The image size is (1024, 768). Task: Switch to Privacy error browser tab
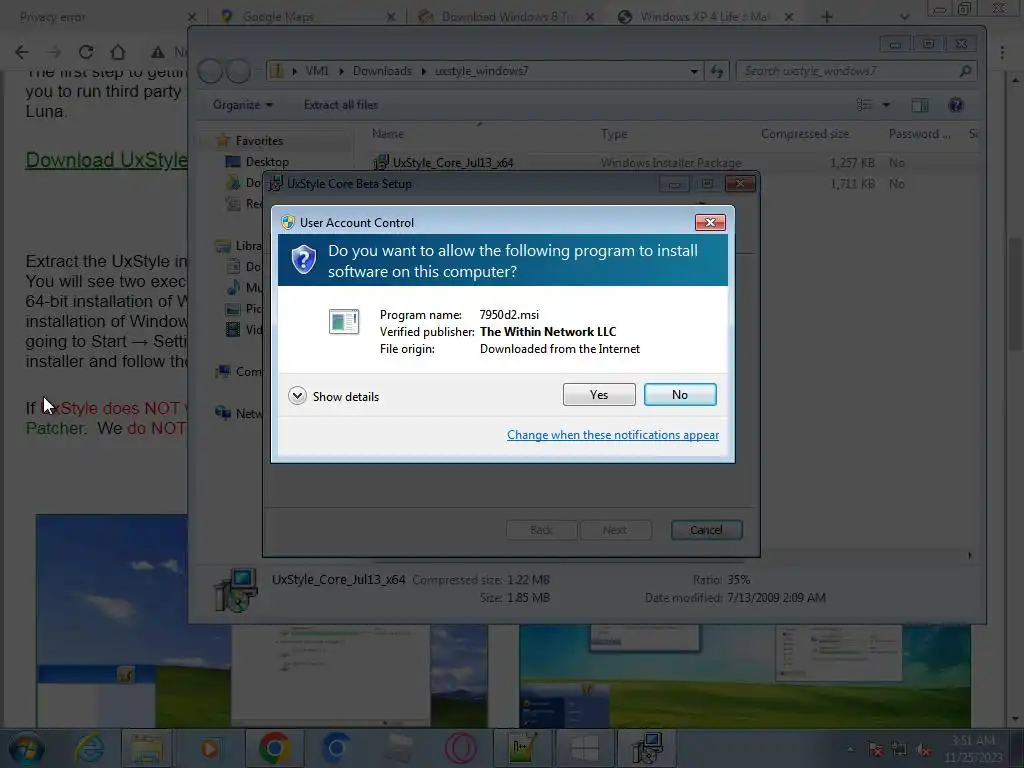click(x=104, y=17)
